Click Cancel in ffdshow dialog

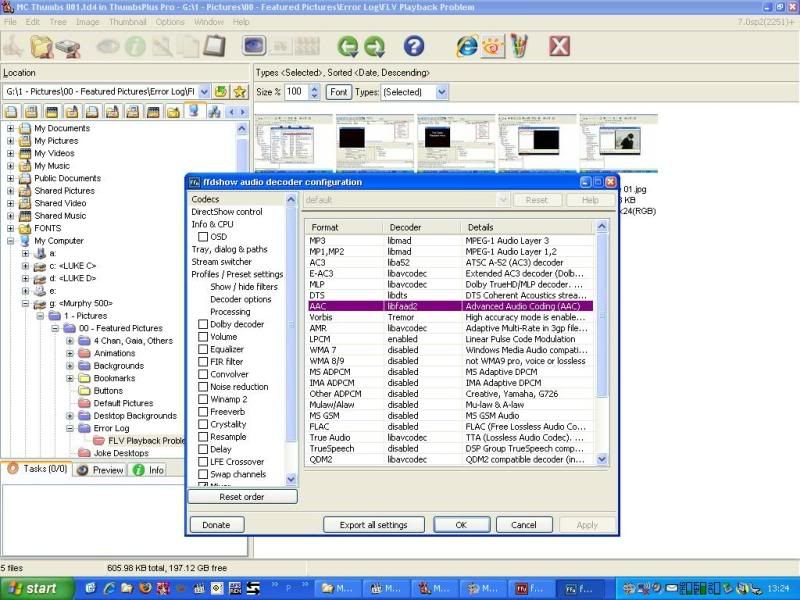click(524, 524)
